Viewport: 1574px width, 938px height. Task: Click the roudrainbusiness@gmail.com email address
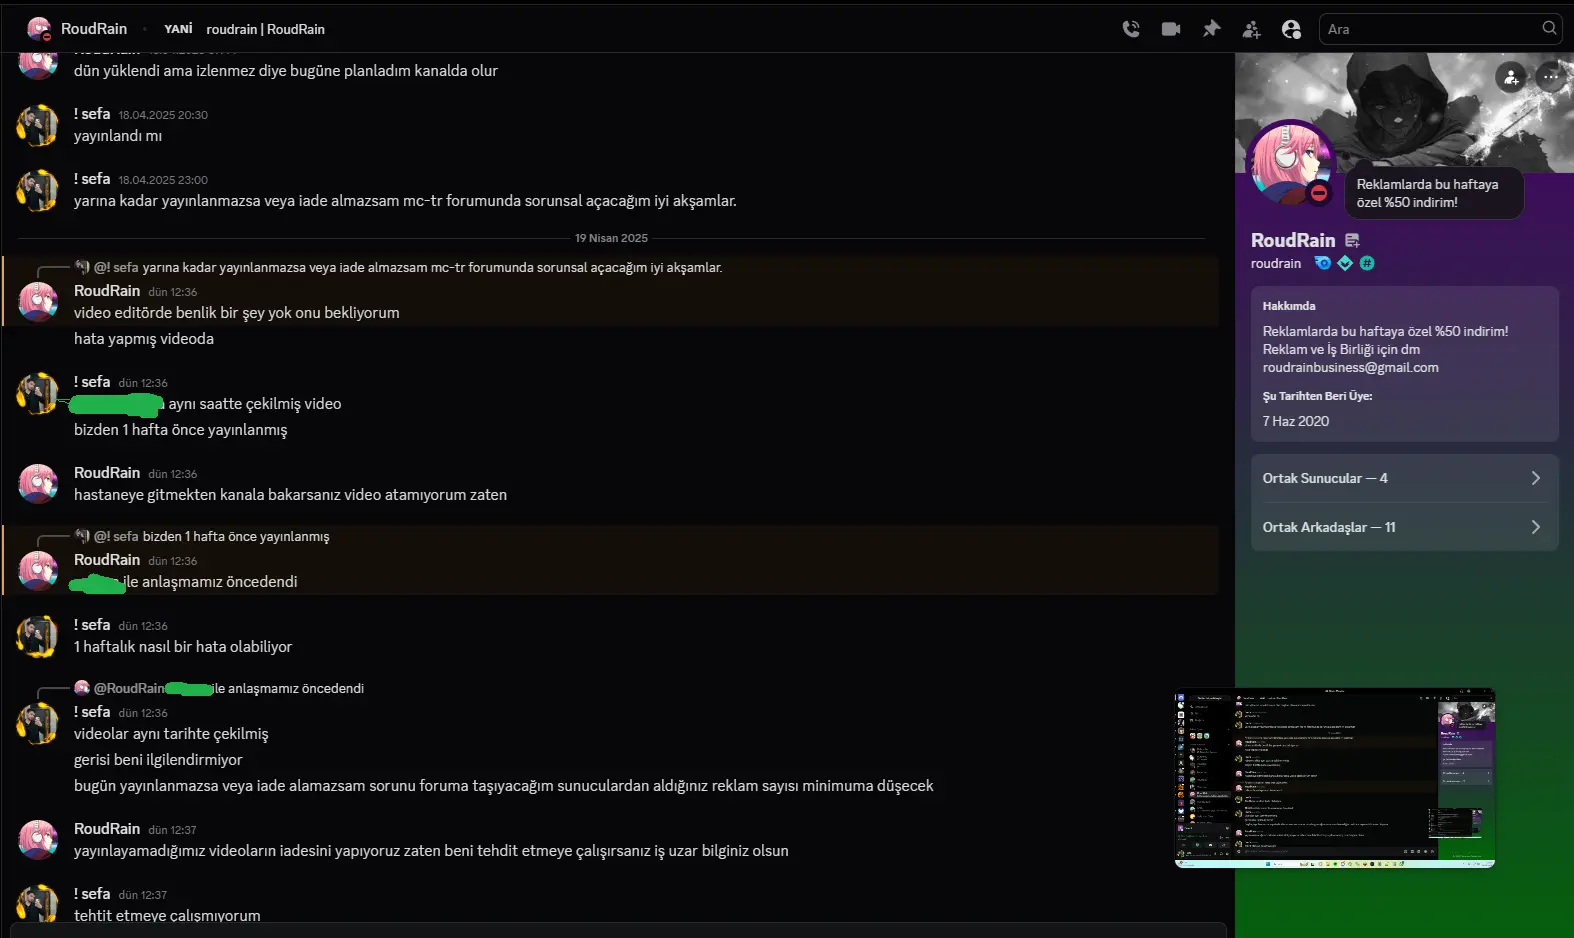pyautogui.click(x=1350, y=367)
